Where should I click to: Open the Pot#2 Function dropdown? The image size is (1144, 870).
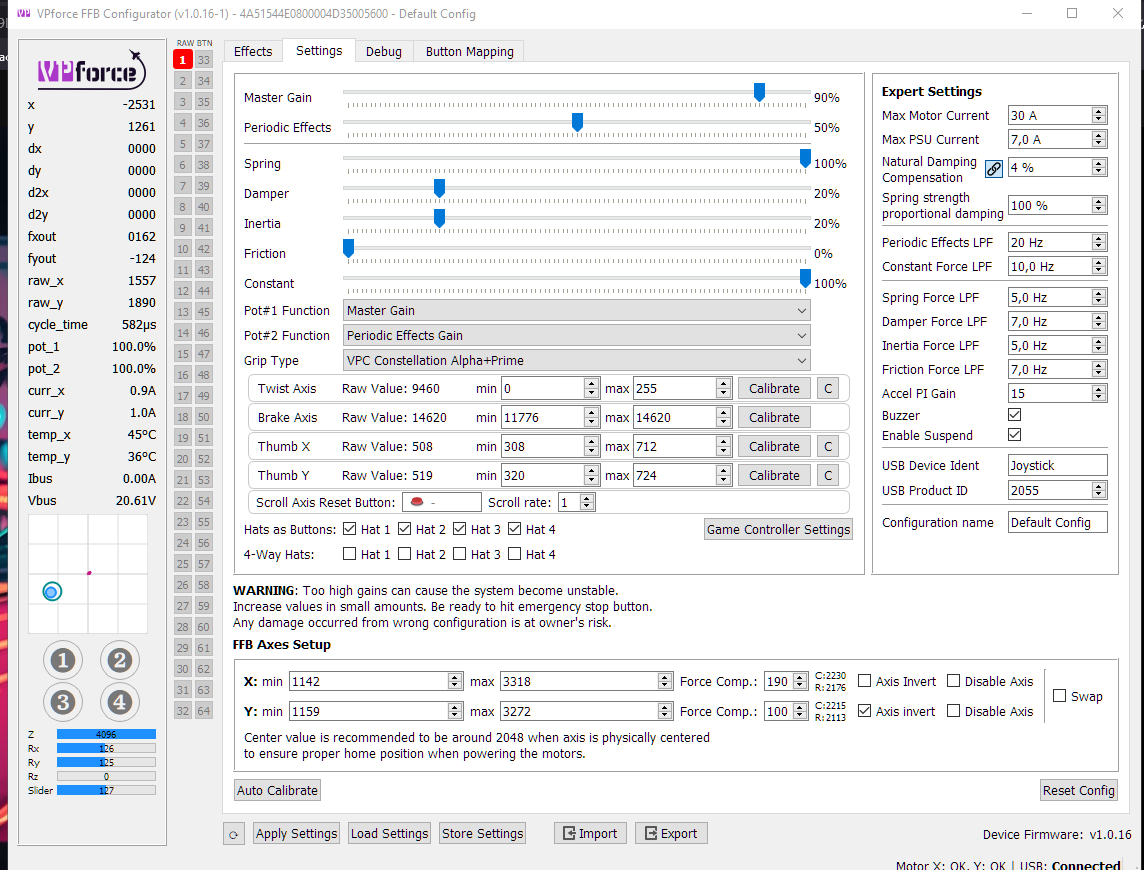coord(576,336)
